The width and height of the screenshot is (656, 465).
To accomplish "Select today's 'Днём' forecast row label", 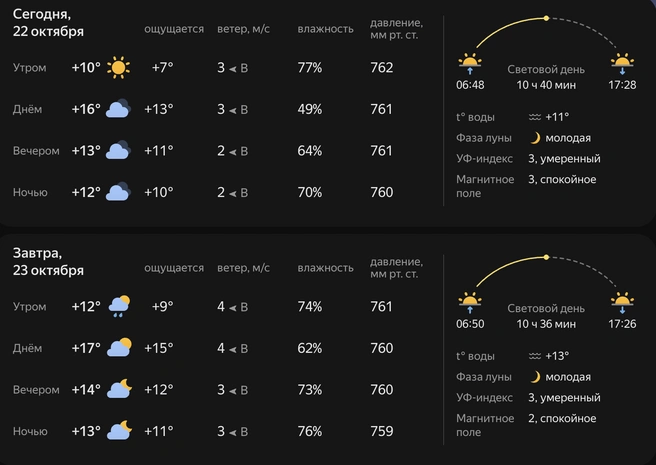I will point(29,110).
